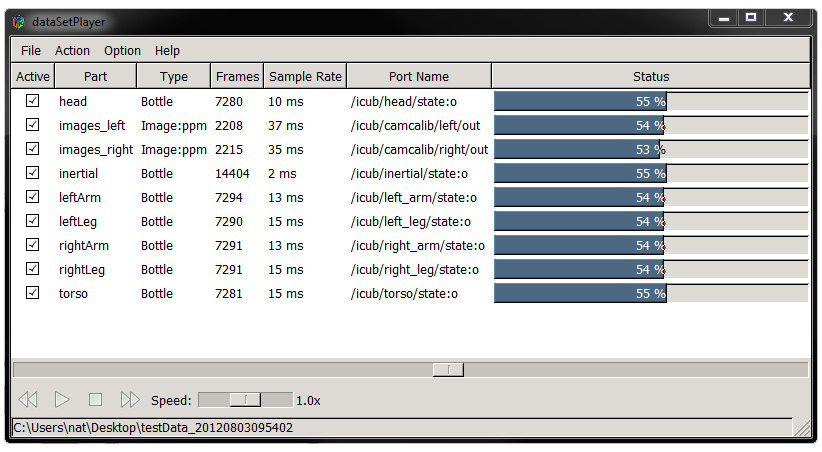Viewport: 822px width, 452px height.
Task: Open the Option menu
Action: point(122,50)
